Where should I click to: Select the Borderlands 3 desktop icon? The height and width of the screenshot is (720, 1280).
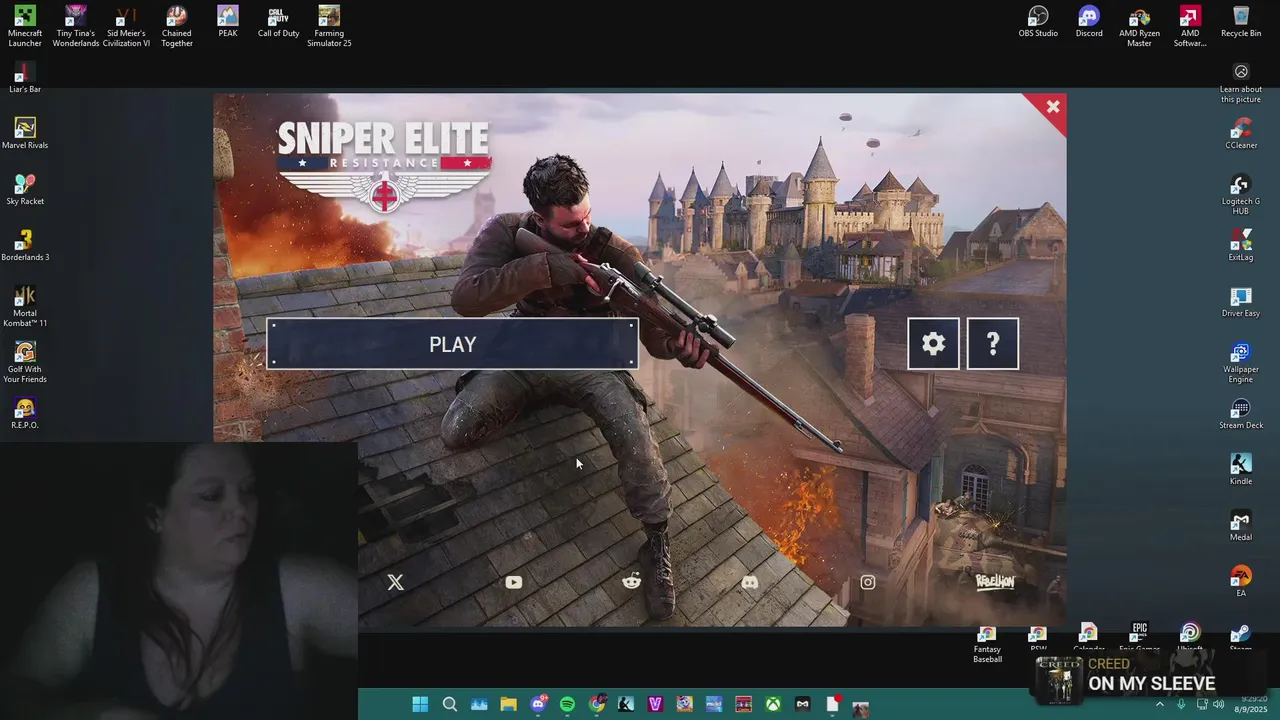(25, 246)
